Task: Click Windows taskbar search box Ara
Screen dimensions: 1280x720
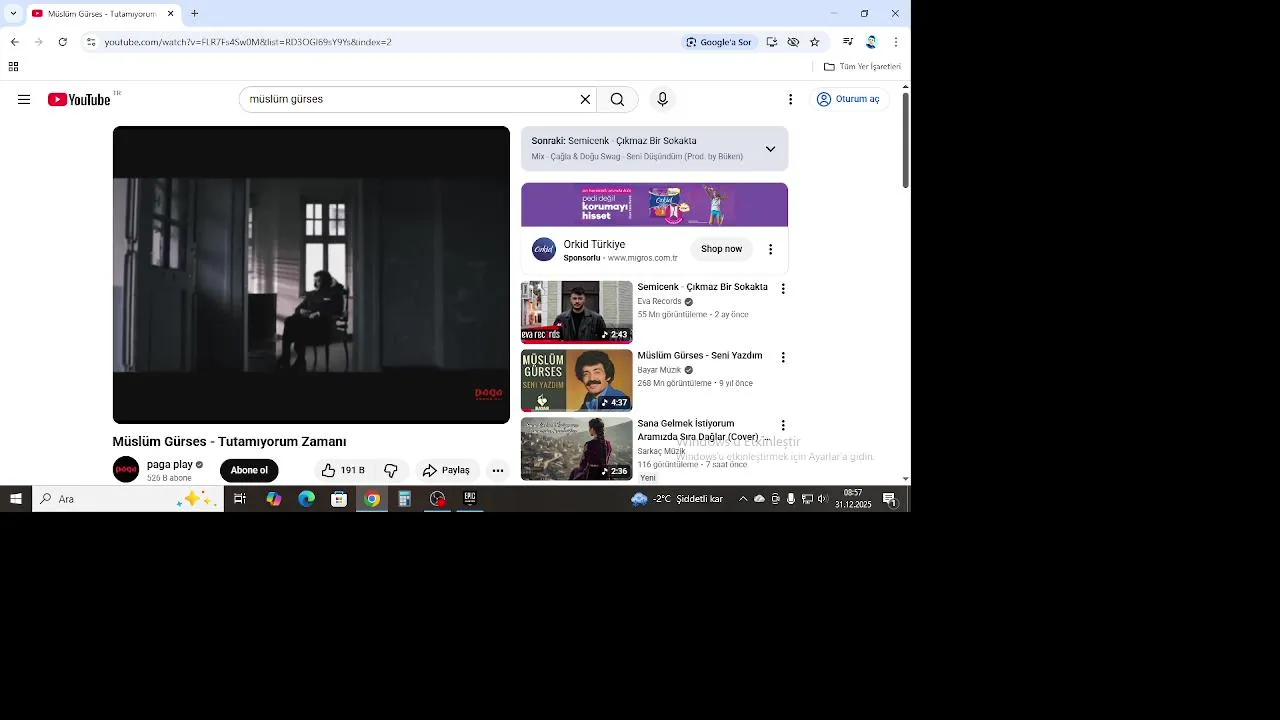Action: tap(128, 499)
